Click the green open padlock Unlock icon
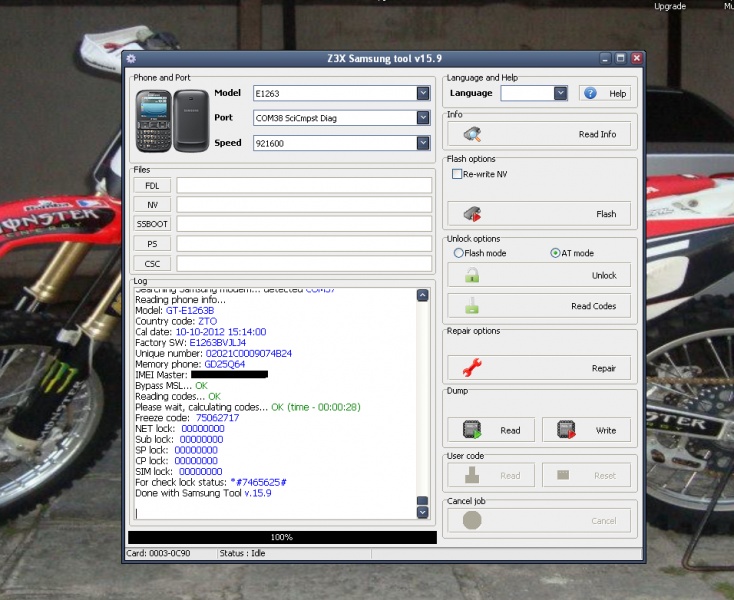This screenshot has width=734, height=600. [472, 275]
